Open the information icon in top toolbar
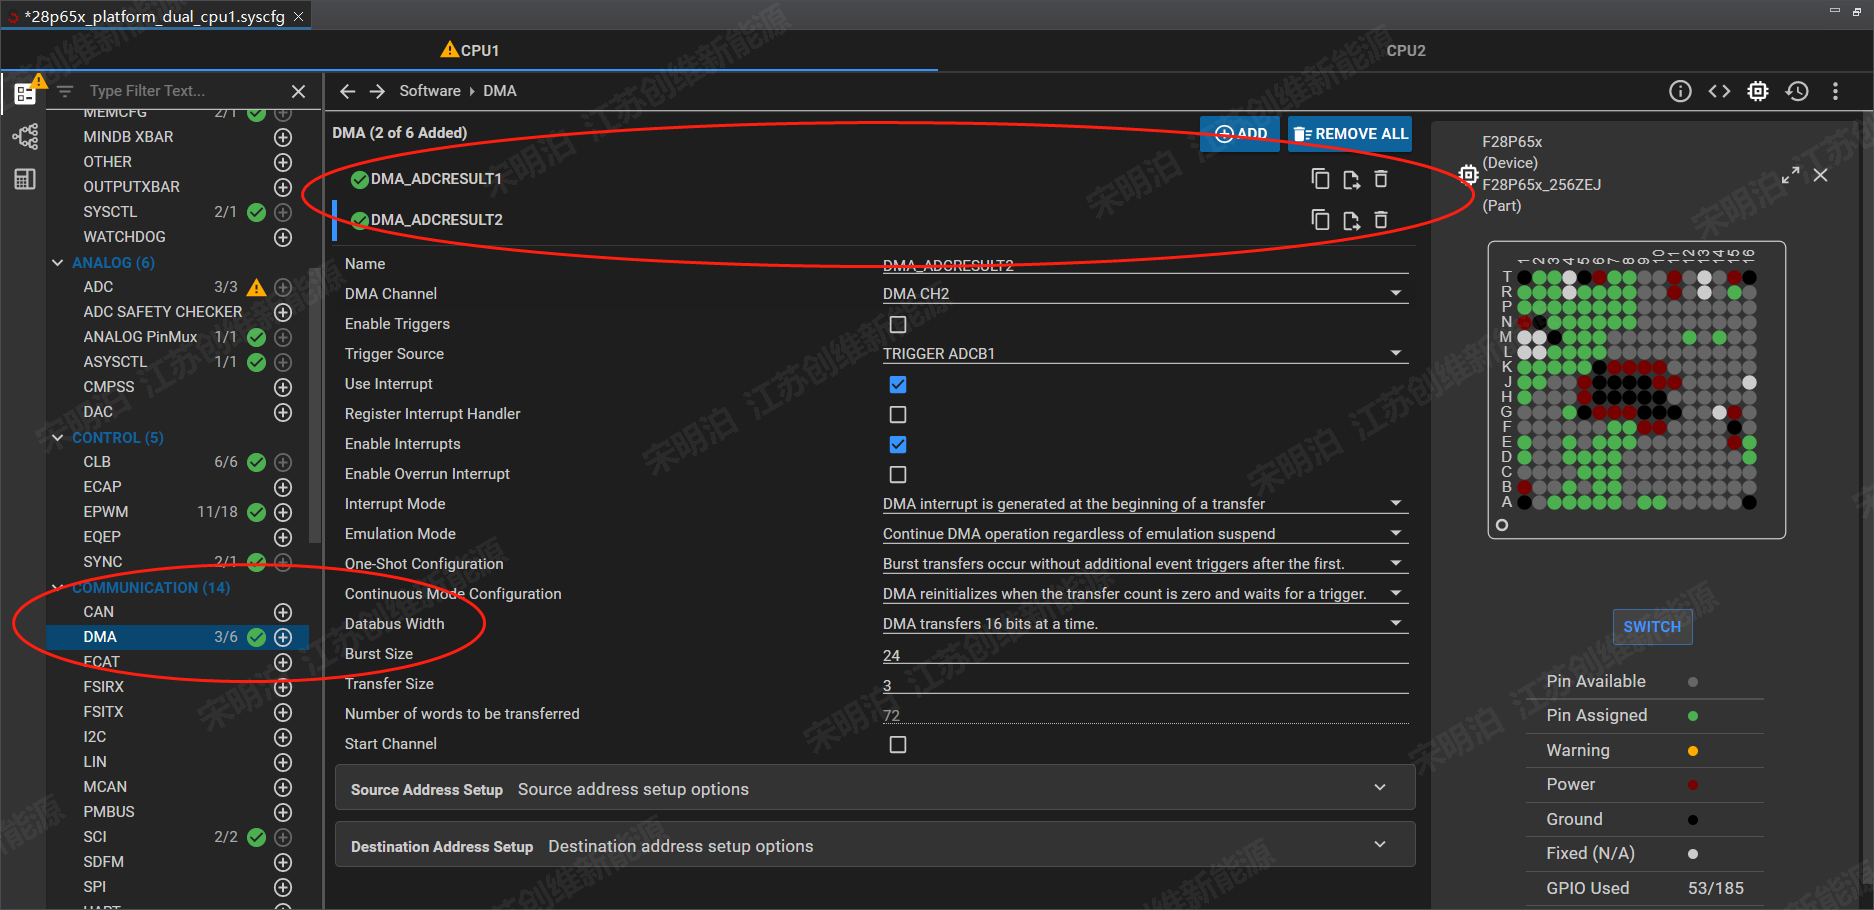Viewport: 1874px width, 910px height. [x=1680, y=91]
